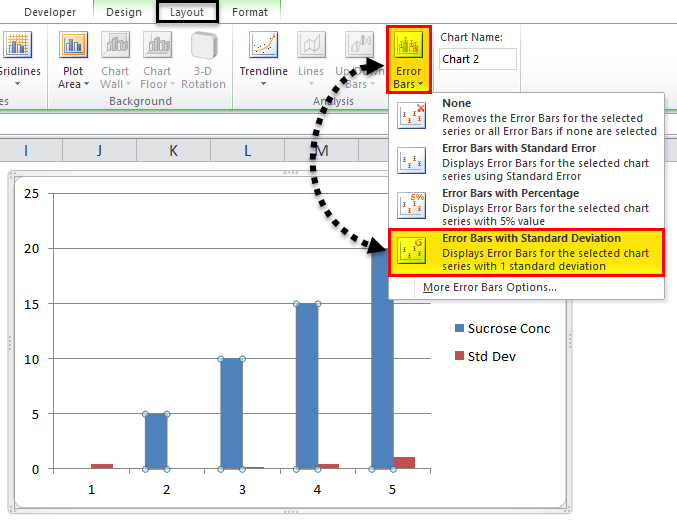Open the Error Bars dropdown button

(408, 60)
